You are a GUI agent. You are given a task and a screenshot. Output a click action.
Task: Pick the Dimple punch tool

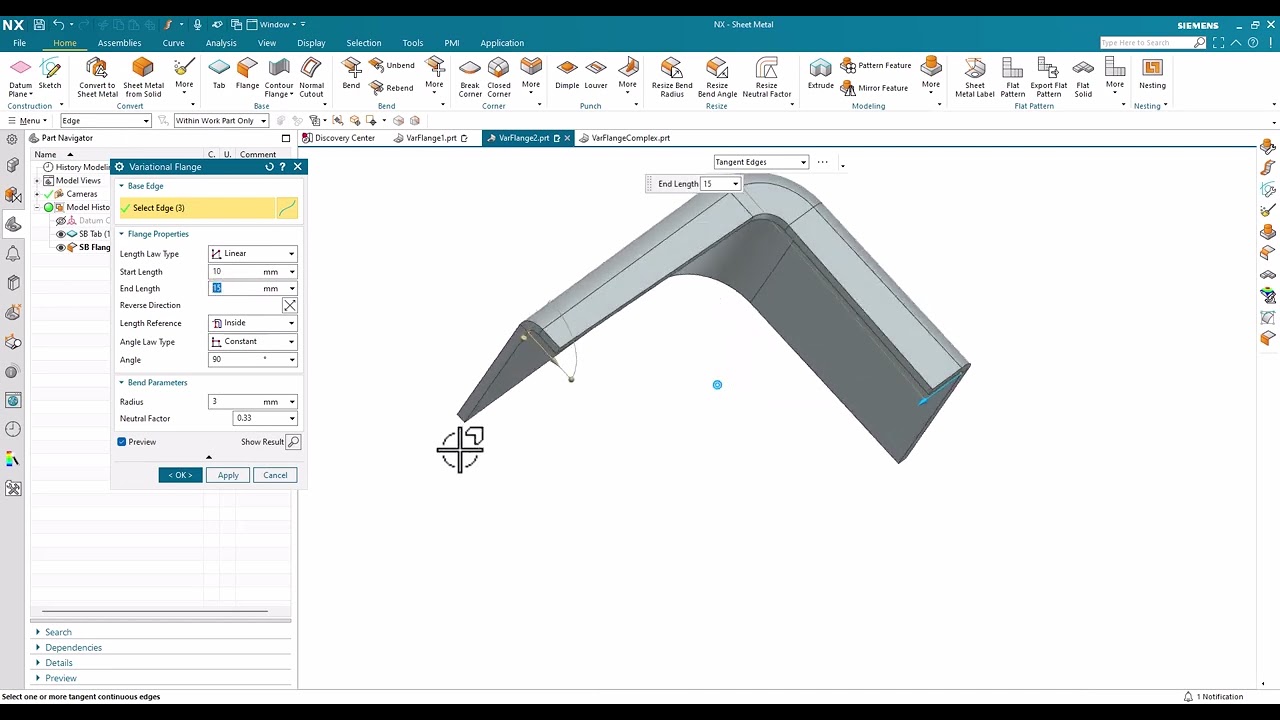567,74
